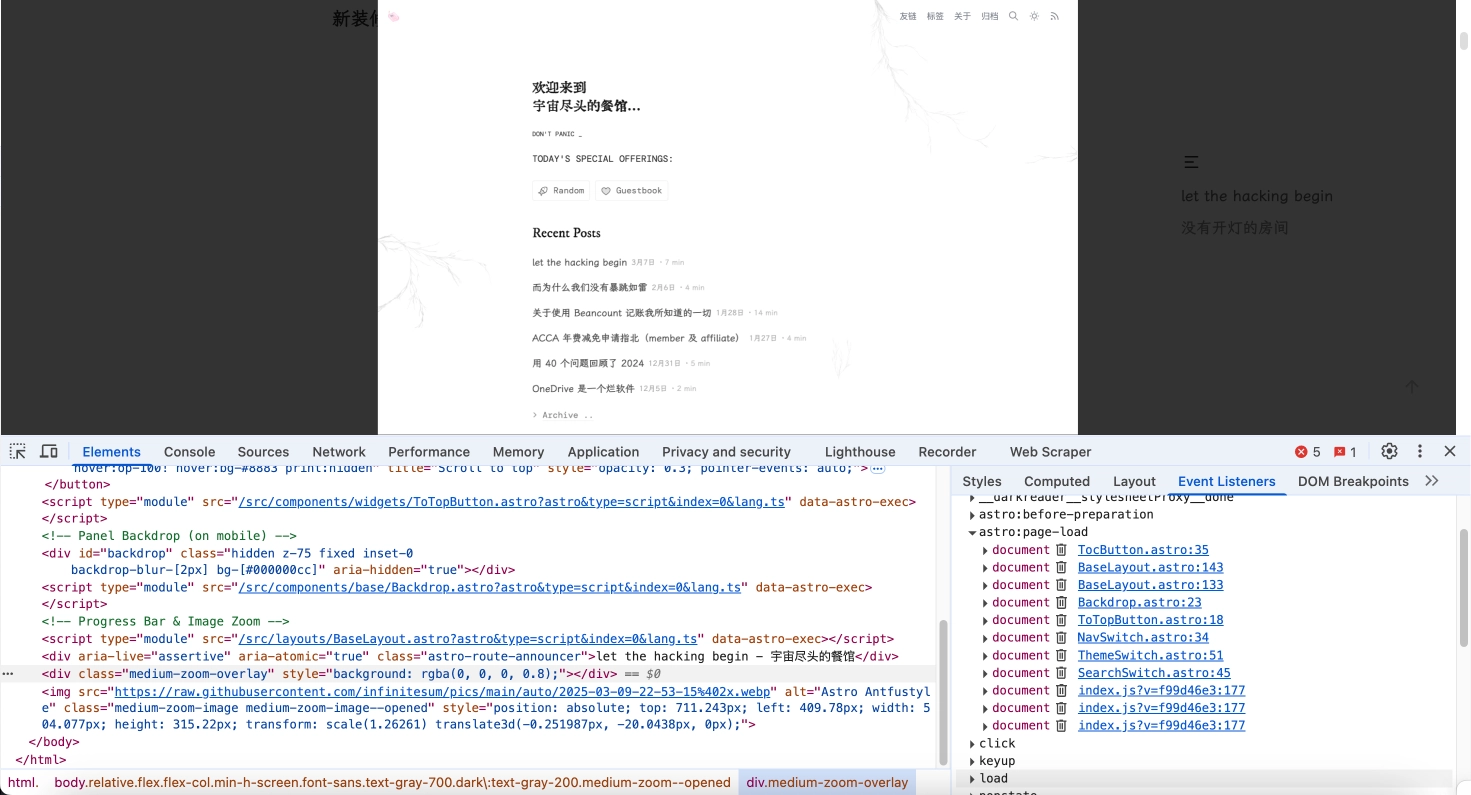Activate the inspect element picker icon
The image size is (1471, 795).
coord(18,452)
